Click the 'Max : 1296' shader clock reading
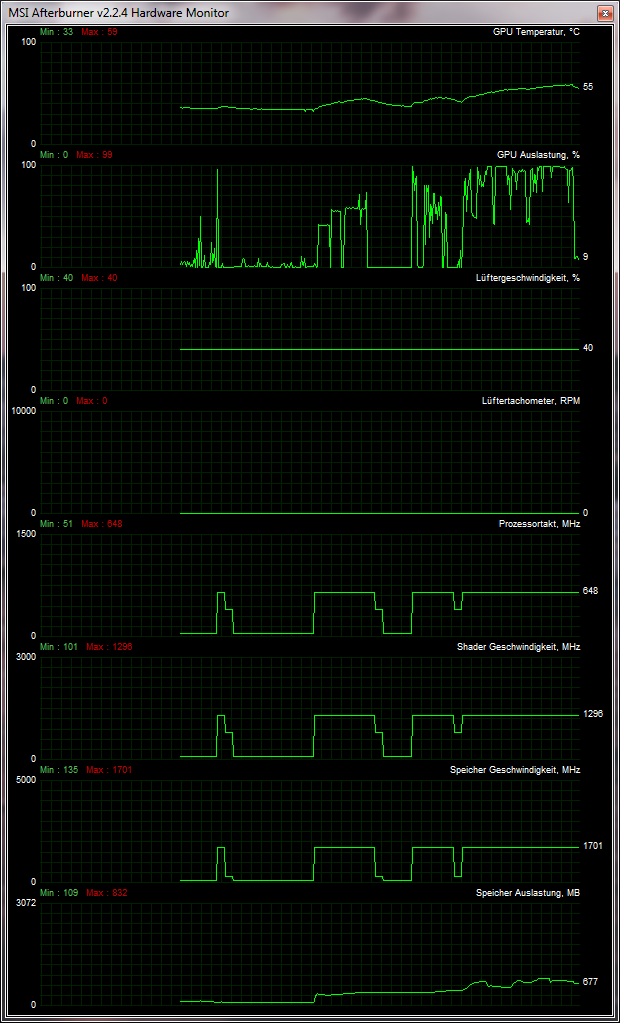Image resolution: width=624 pixels, height=1026 pixels. 109,646
